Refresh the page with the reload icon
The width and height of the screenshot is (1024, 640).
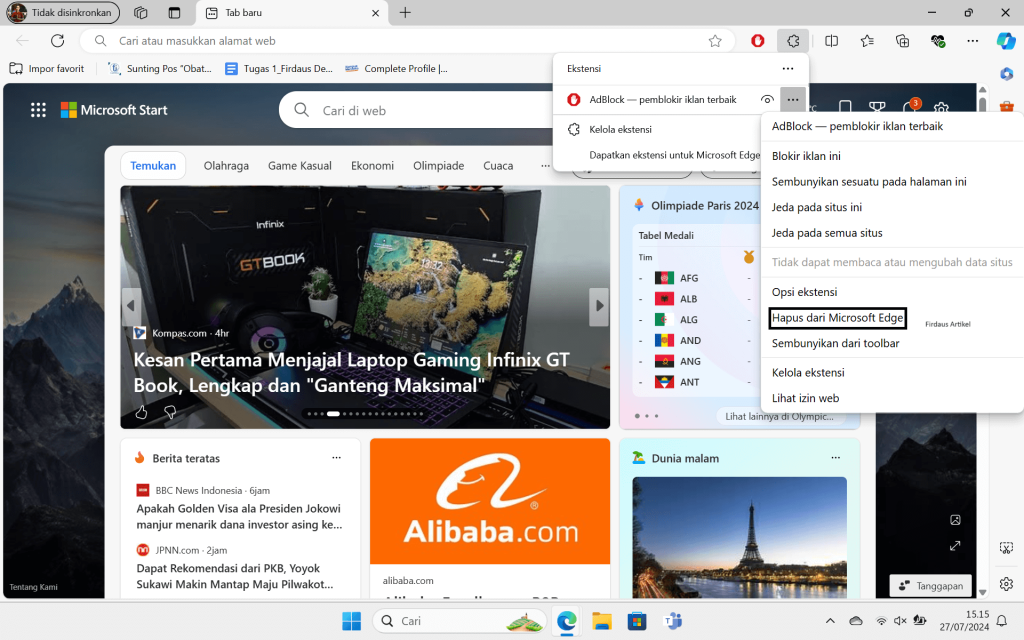coord(57,41)
